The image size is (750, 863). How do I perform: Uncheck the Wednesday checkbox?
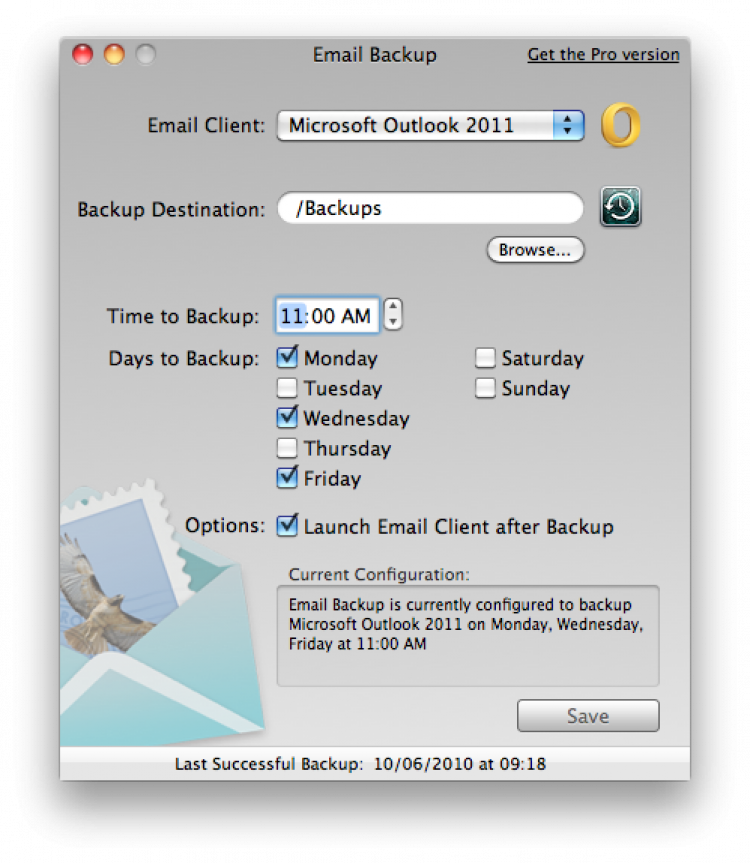[x=287, y=417]
